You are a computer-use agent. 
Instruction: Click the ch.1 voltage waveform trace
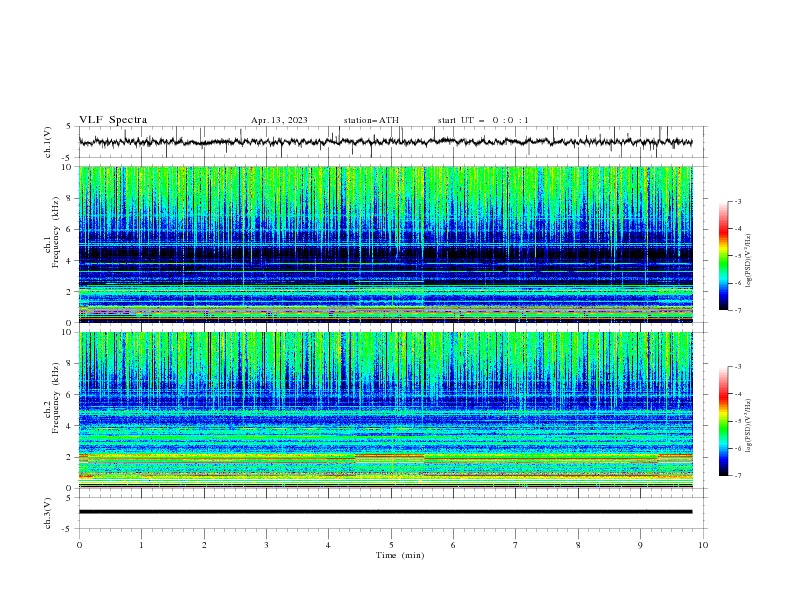[x=385, y=142]
